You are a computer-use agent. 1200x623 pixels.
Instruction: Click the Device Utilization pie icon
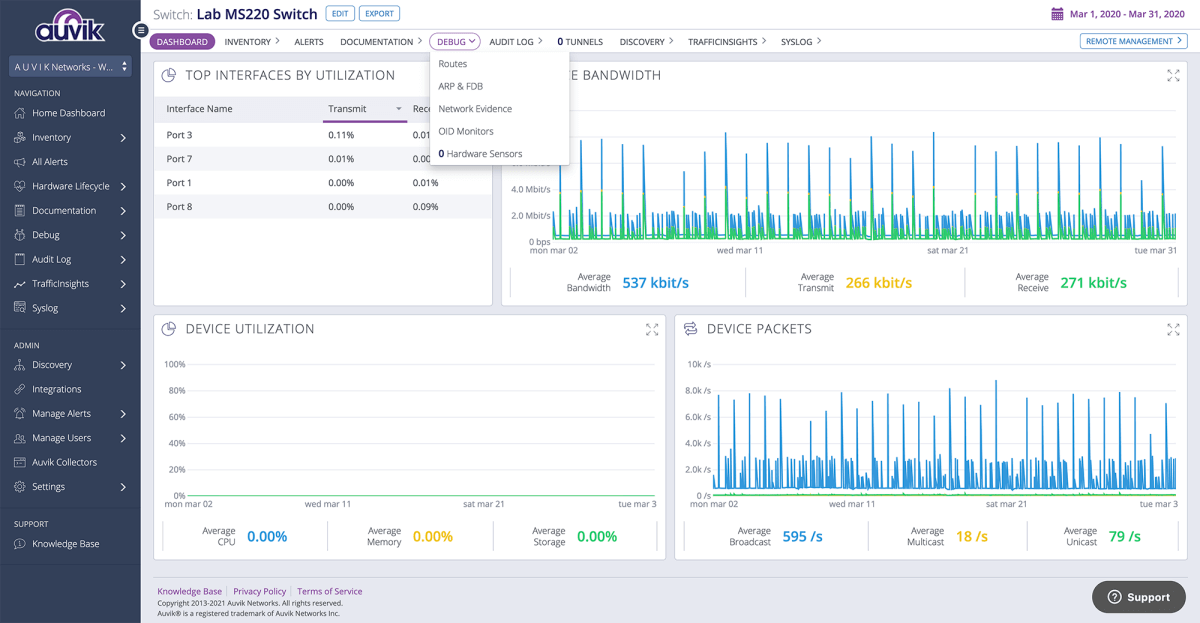169,329
